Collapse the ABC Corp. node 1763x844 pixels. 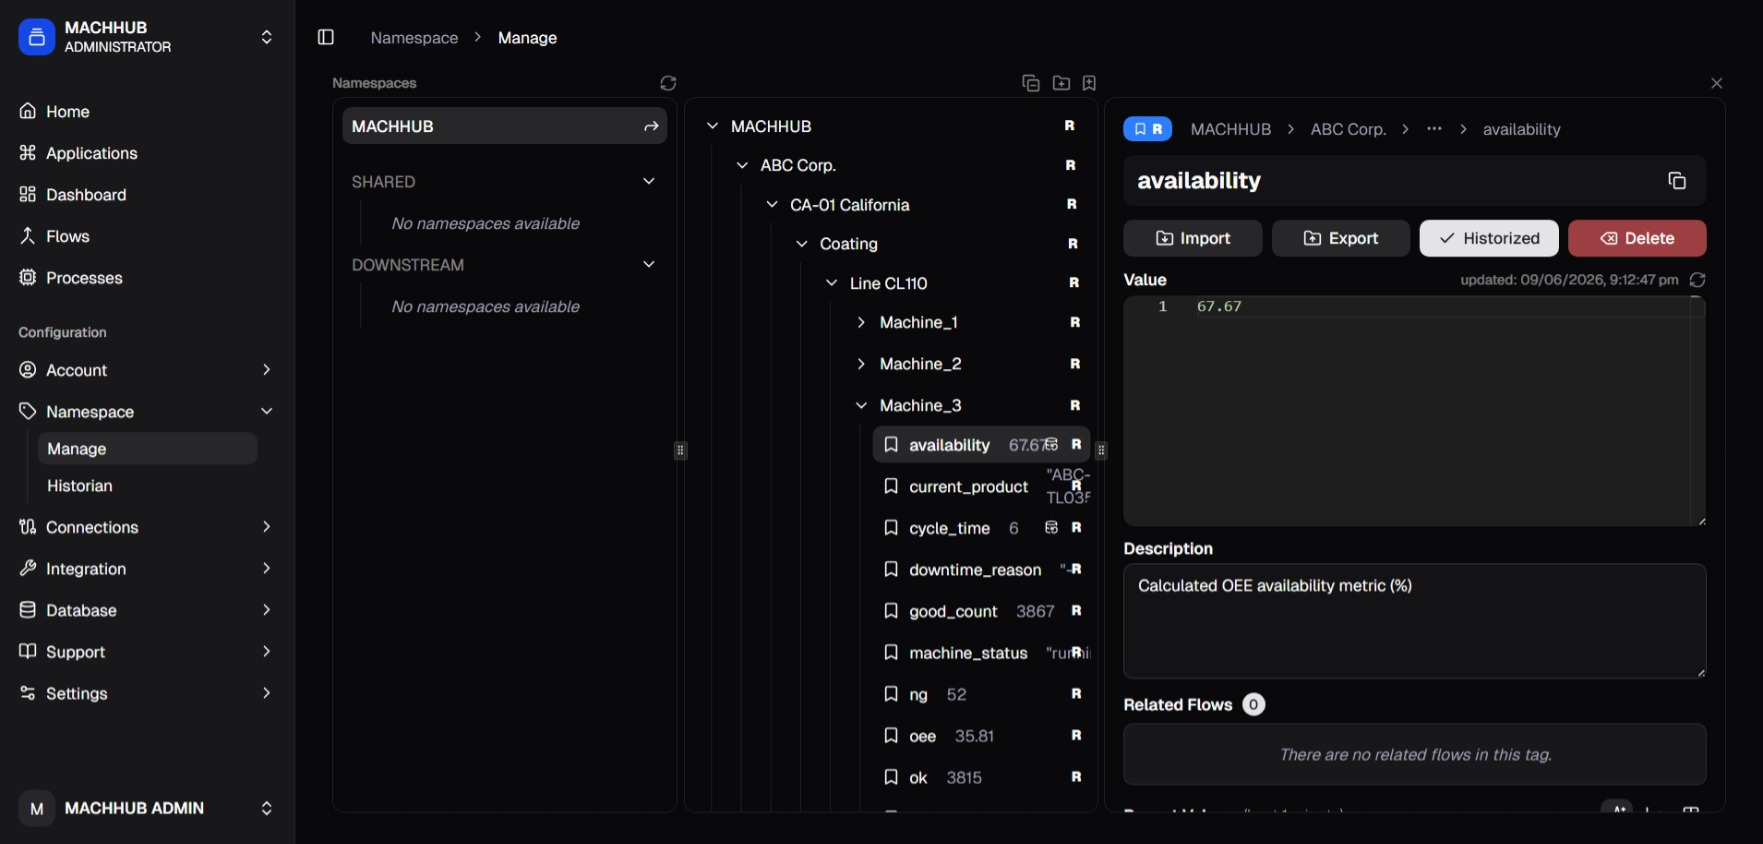742,165
